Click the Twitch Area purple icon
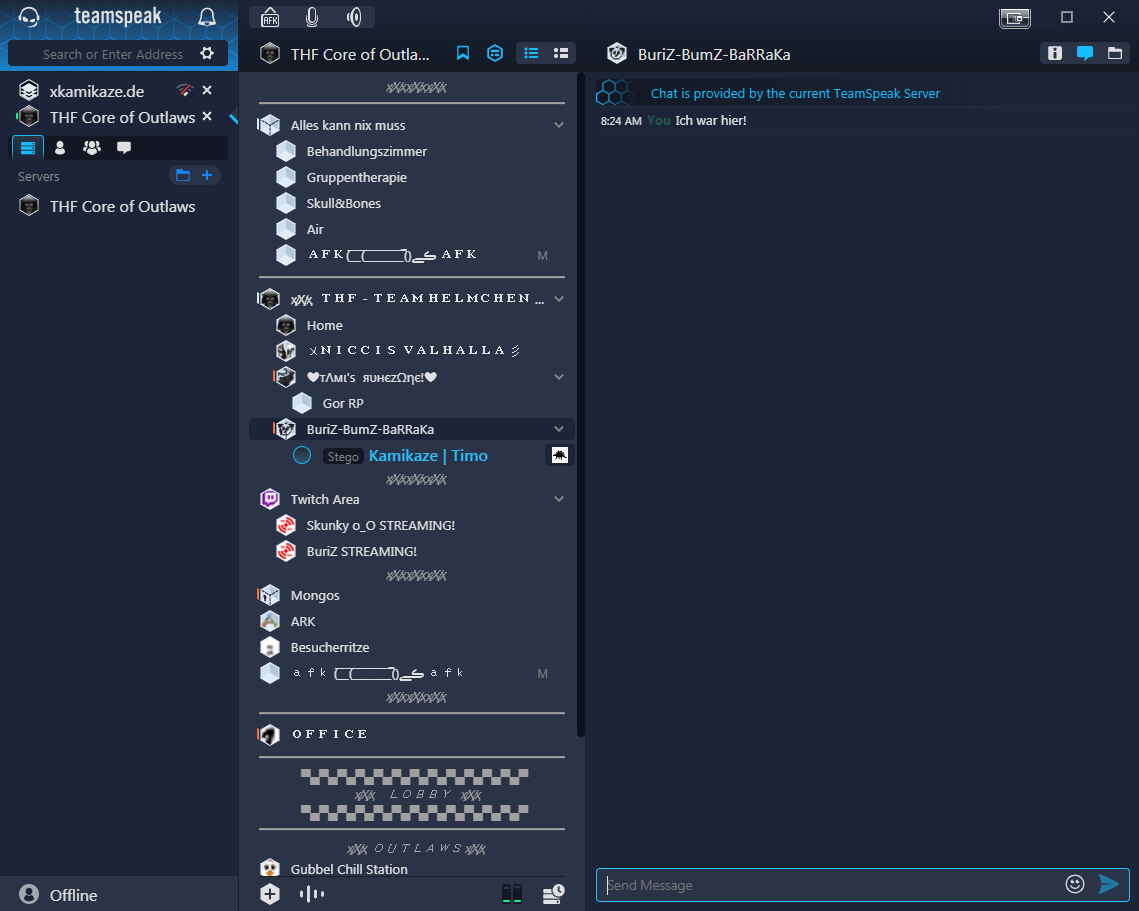This screenshot has height=911, width=1139. 270,499
